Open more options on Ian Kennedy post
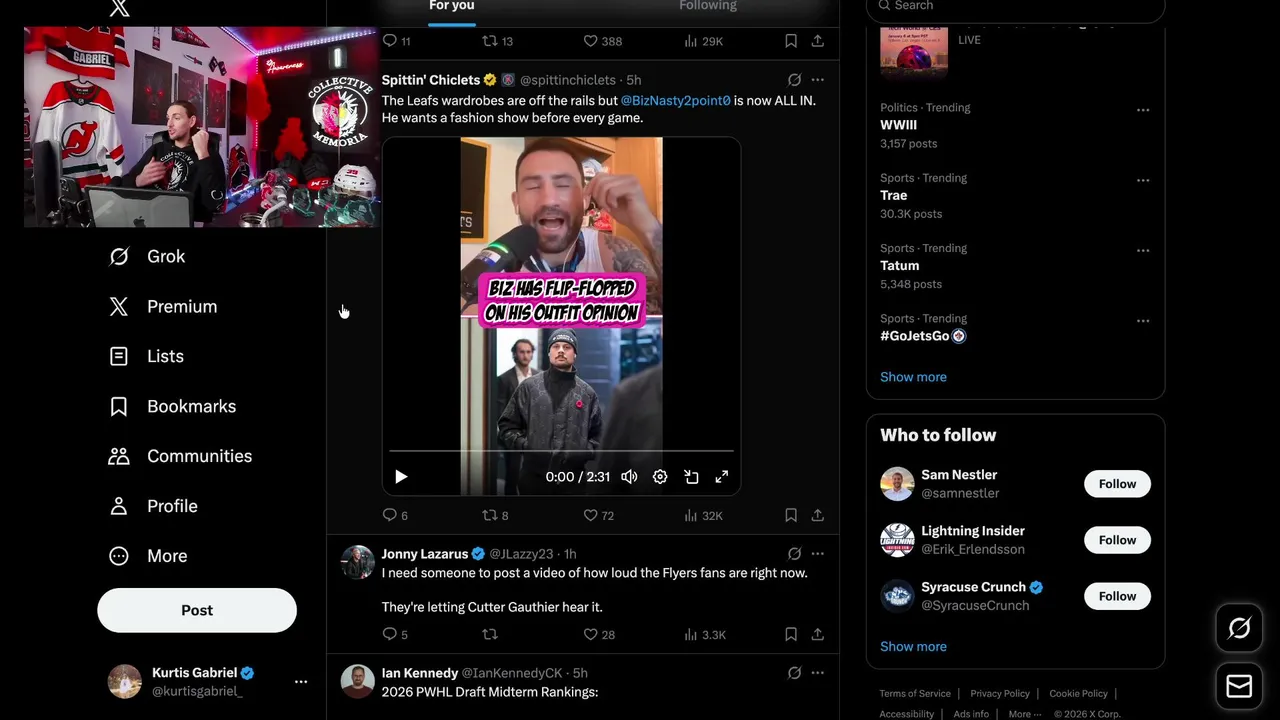The image size is (1280, 720). coord(818,674)
